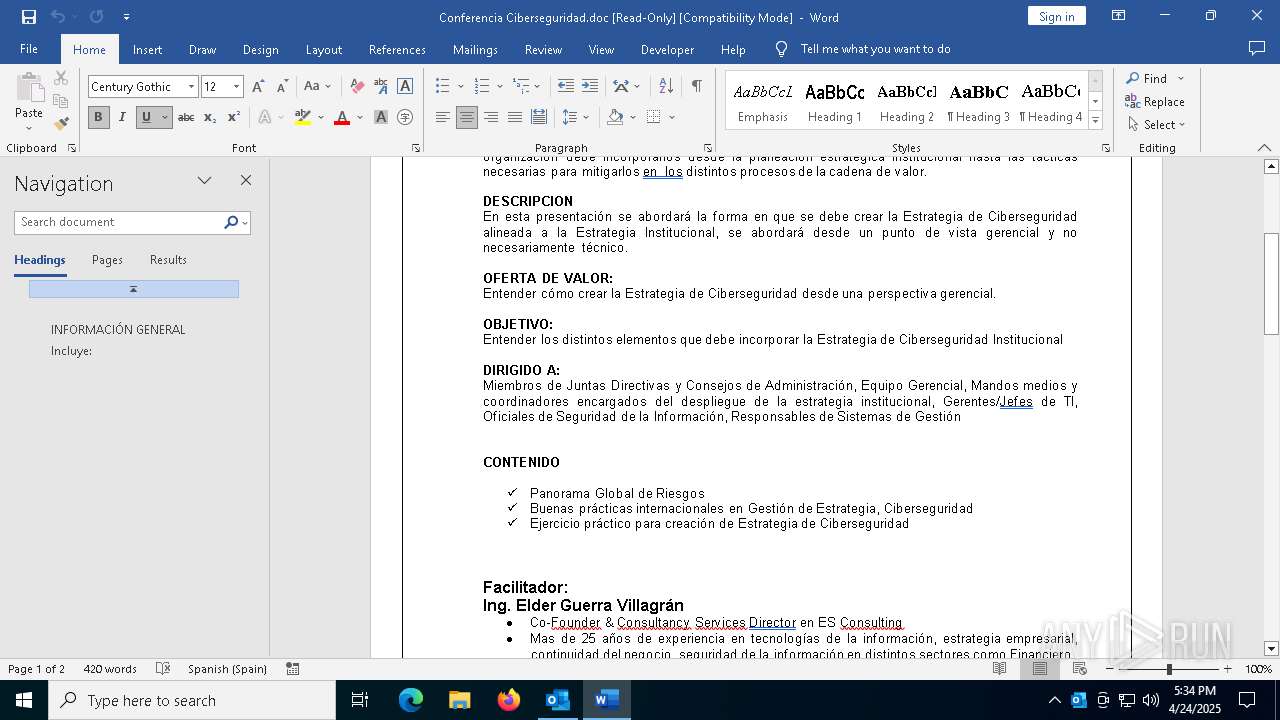Apply the red font color swatch
Viewport: 1280px width, 720px height.
tap(342, 117)
